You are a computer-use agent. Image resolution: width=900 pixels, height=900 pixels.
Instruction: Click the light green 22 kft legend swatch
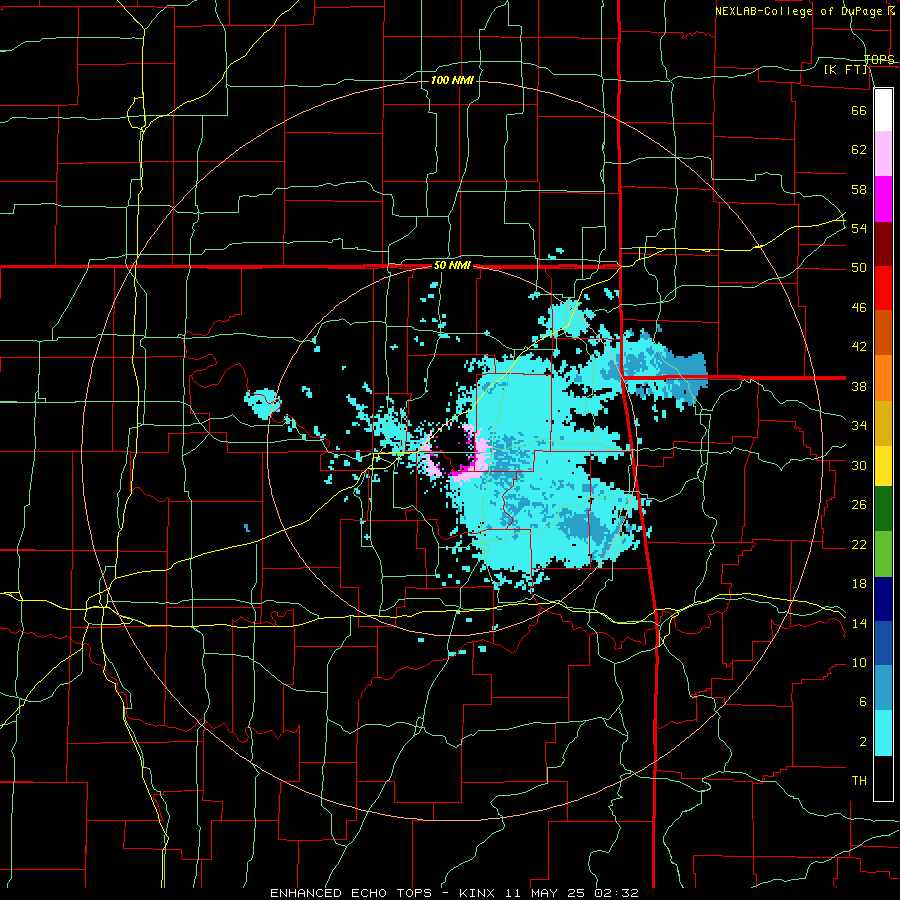(883, 554)
